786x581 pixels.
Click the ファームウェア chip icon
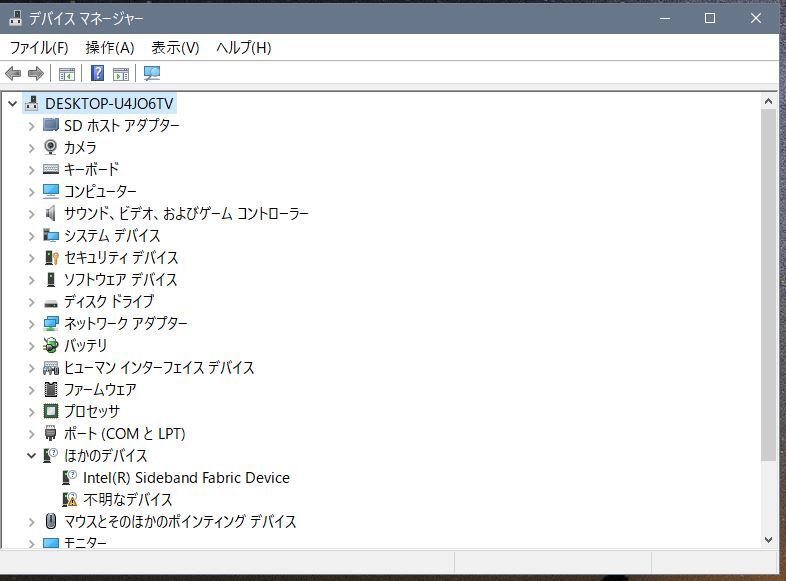51,390
